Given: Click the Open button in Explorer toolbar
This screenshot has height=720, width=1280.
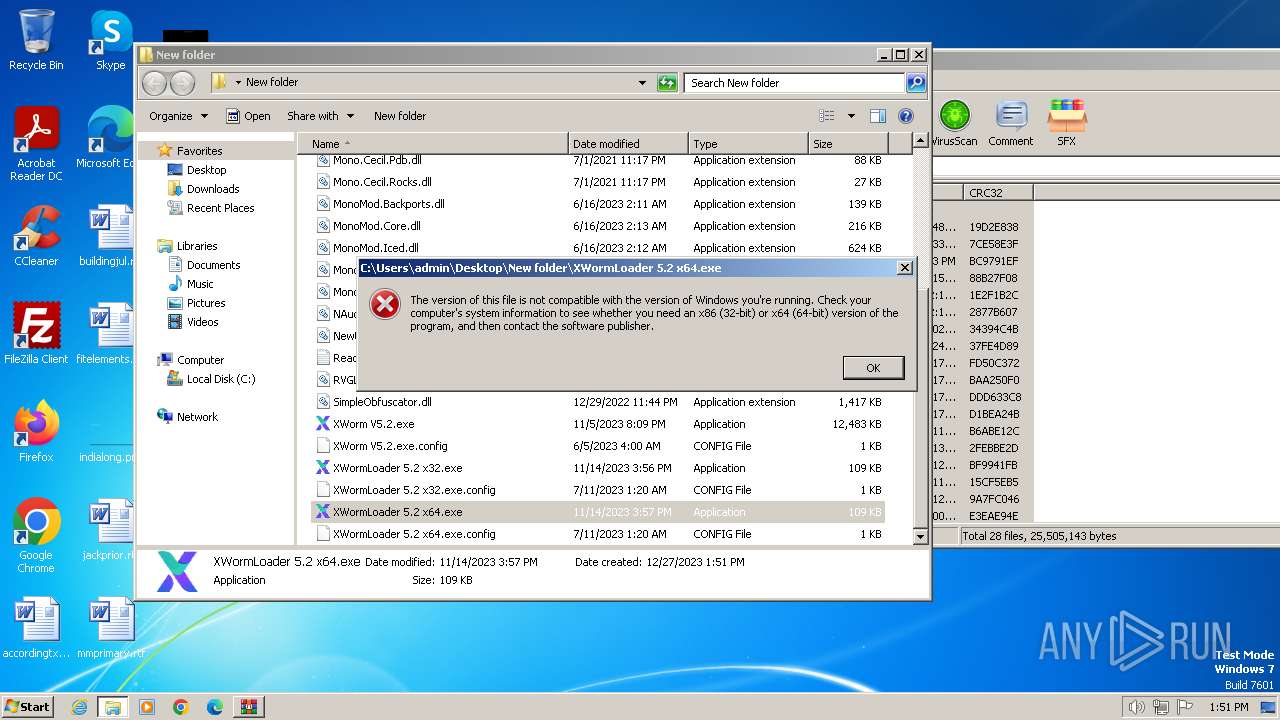Looking at the screenshot, I should 248,116.
